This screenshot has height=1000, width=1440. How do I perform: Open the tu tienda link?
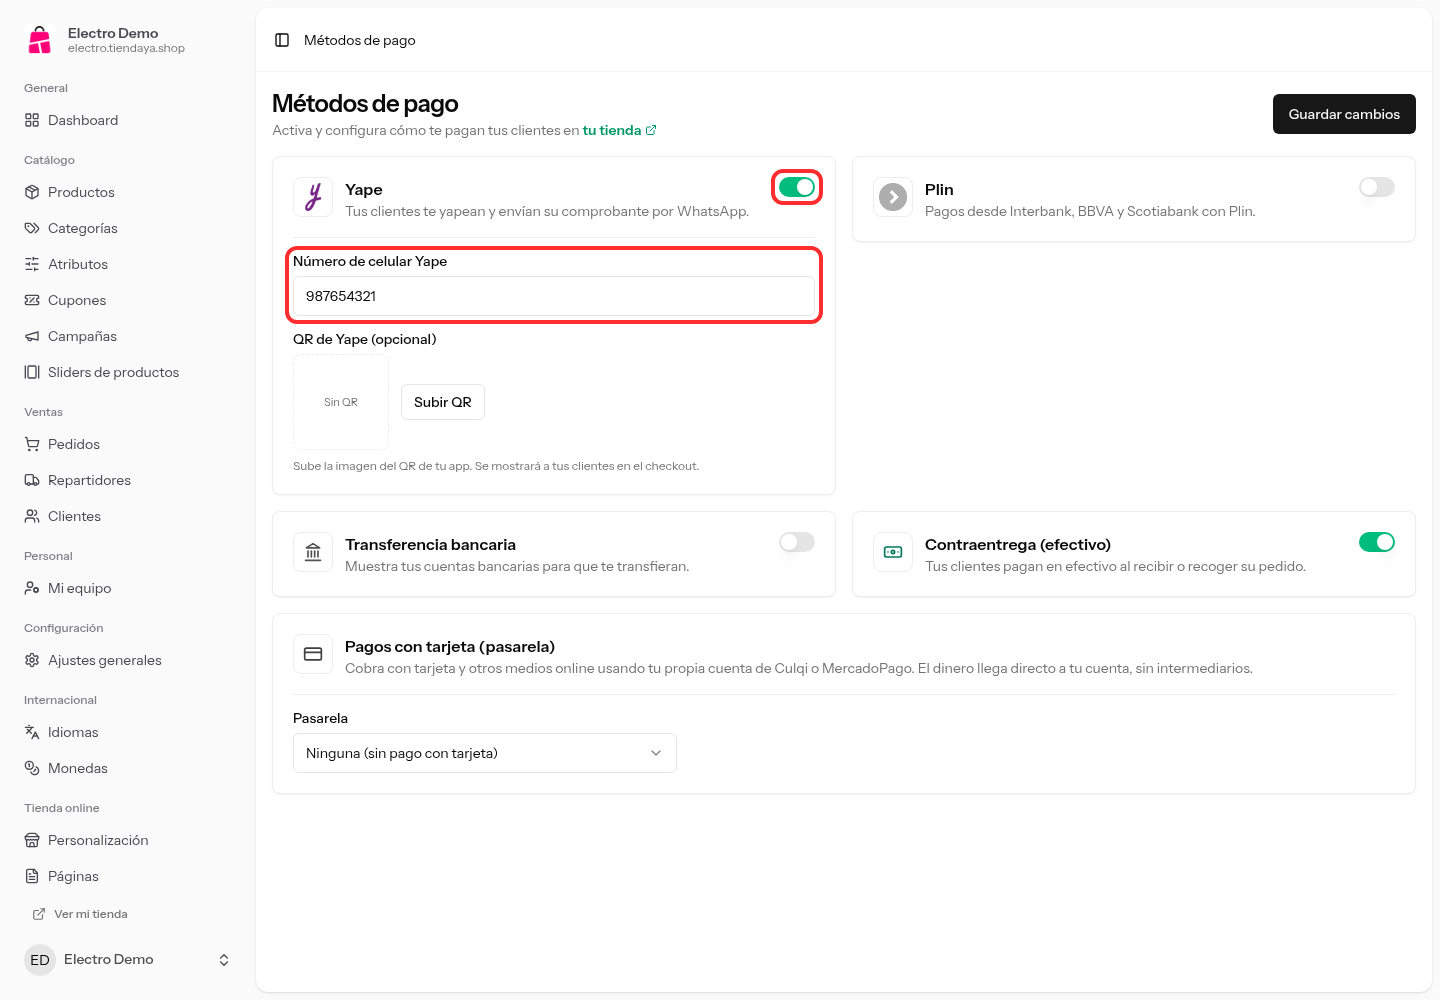[x=619, y=130]
